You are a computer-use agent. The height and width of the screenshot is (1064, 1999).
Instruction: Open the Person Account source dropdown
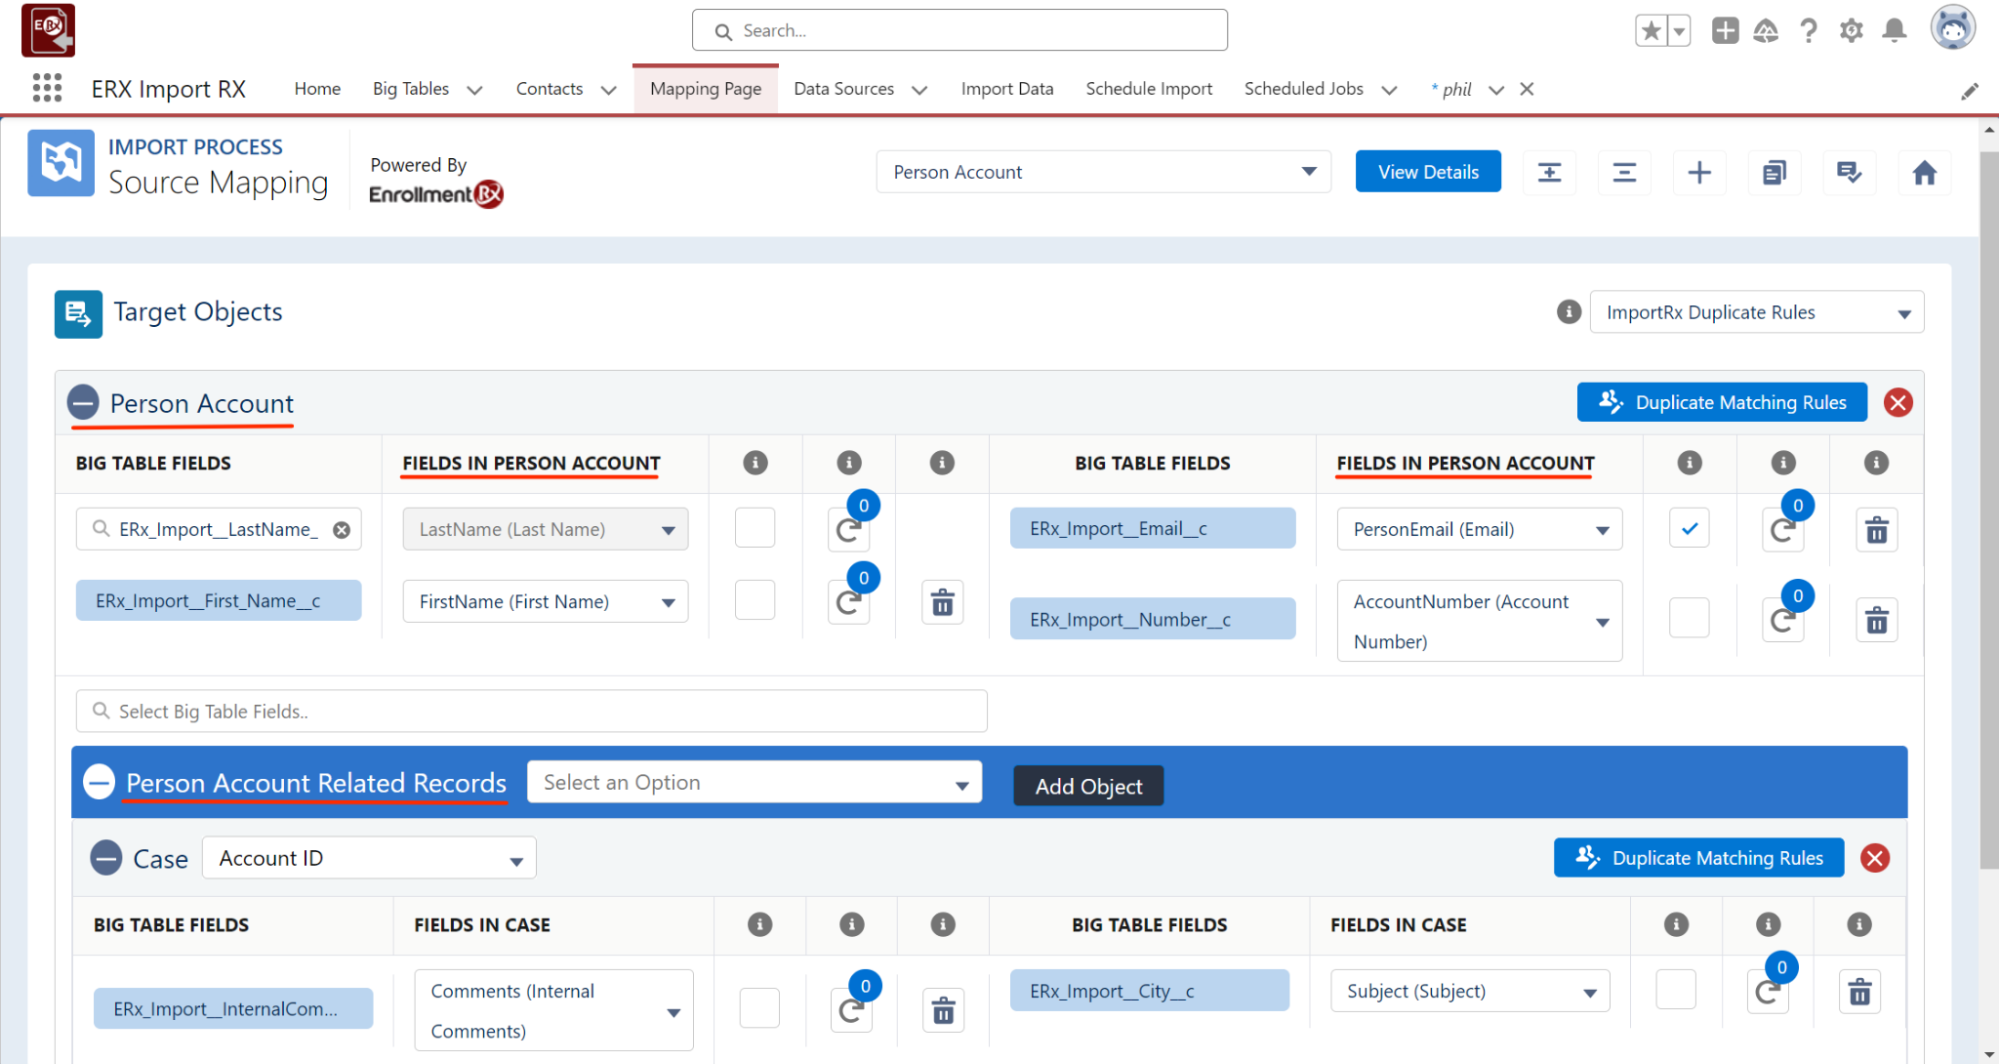tap(1102, 172)
